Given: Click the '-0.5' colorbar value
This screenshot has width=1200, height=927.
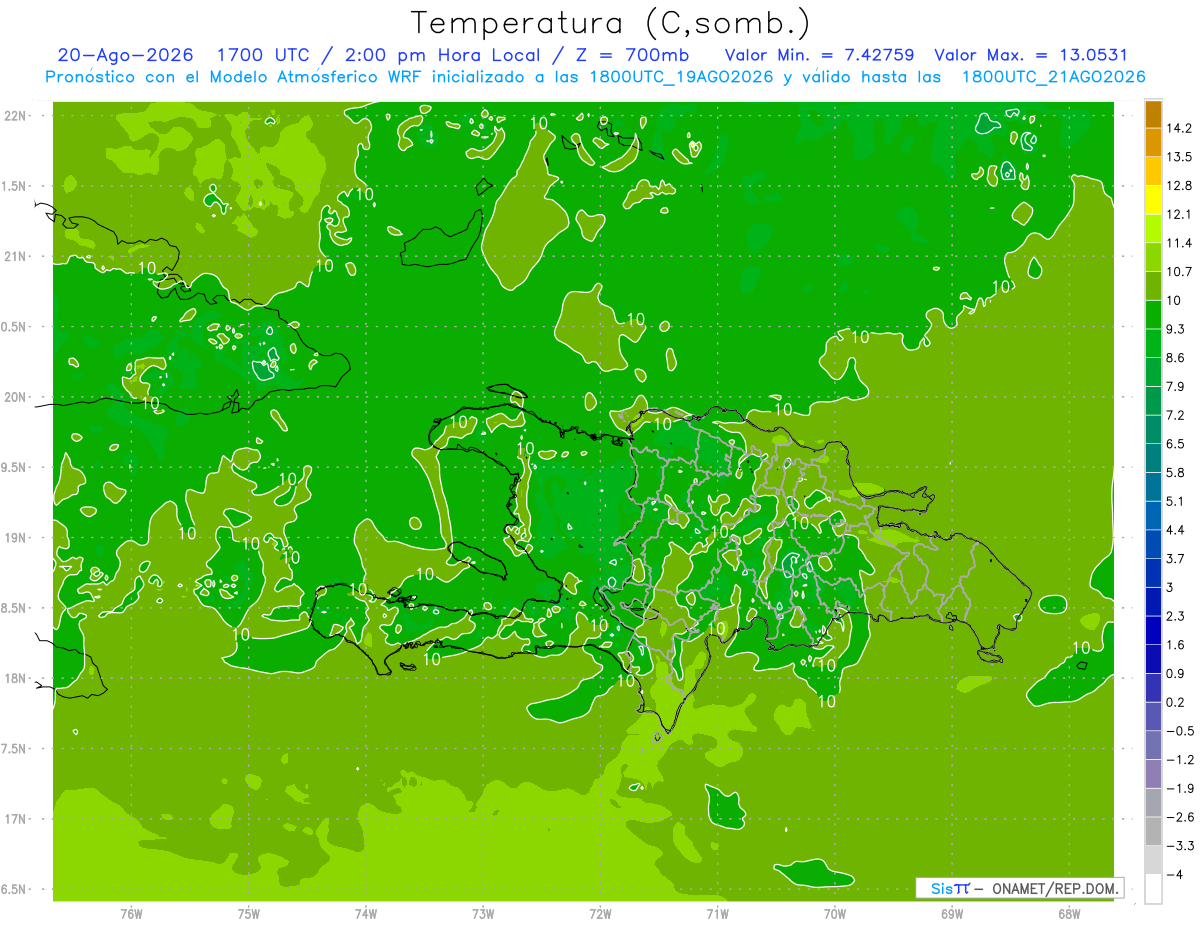Looking at the screenshot, I should pyautogui.click(x=1179, y=731).
